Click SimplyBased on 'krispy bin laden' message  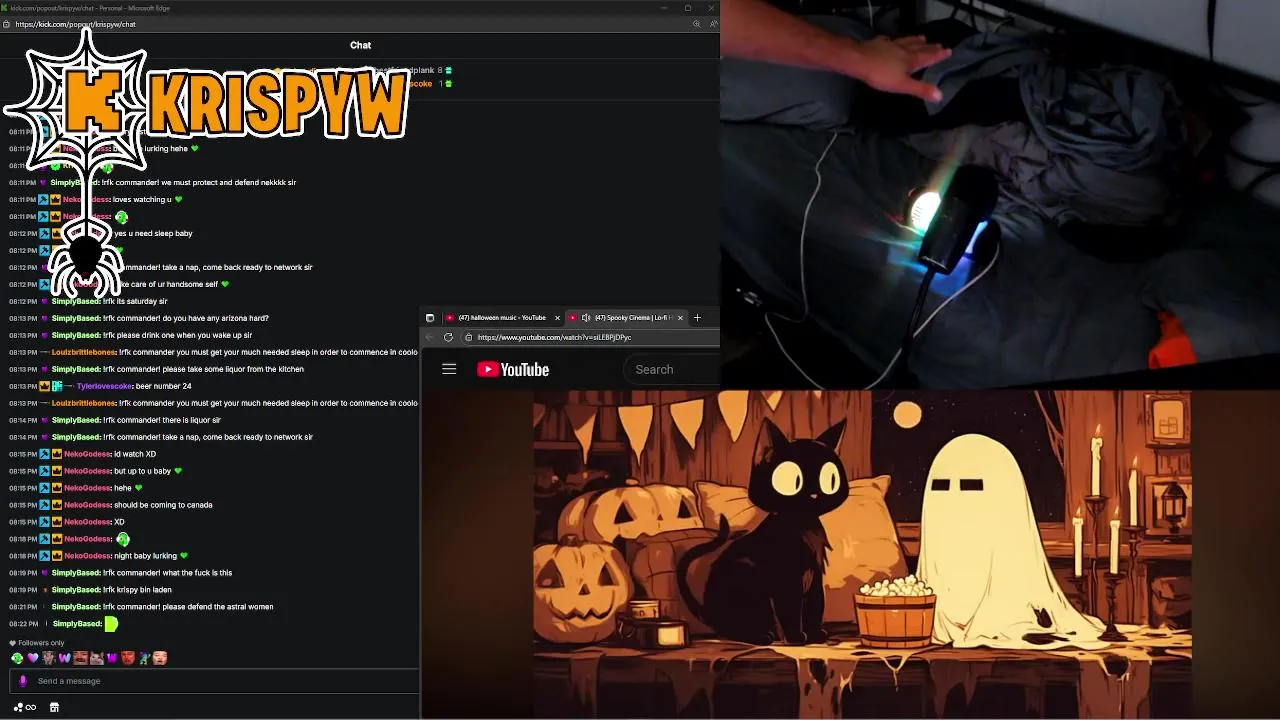(x=76, y=590)
